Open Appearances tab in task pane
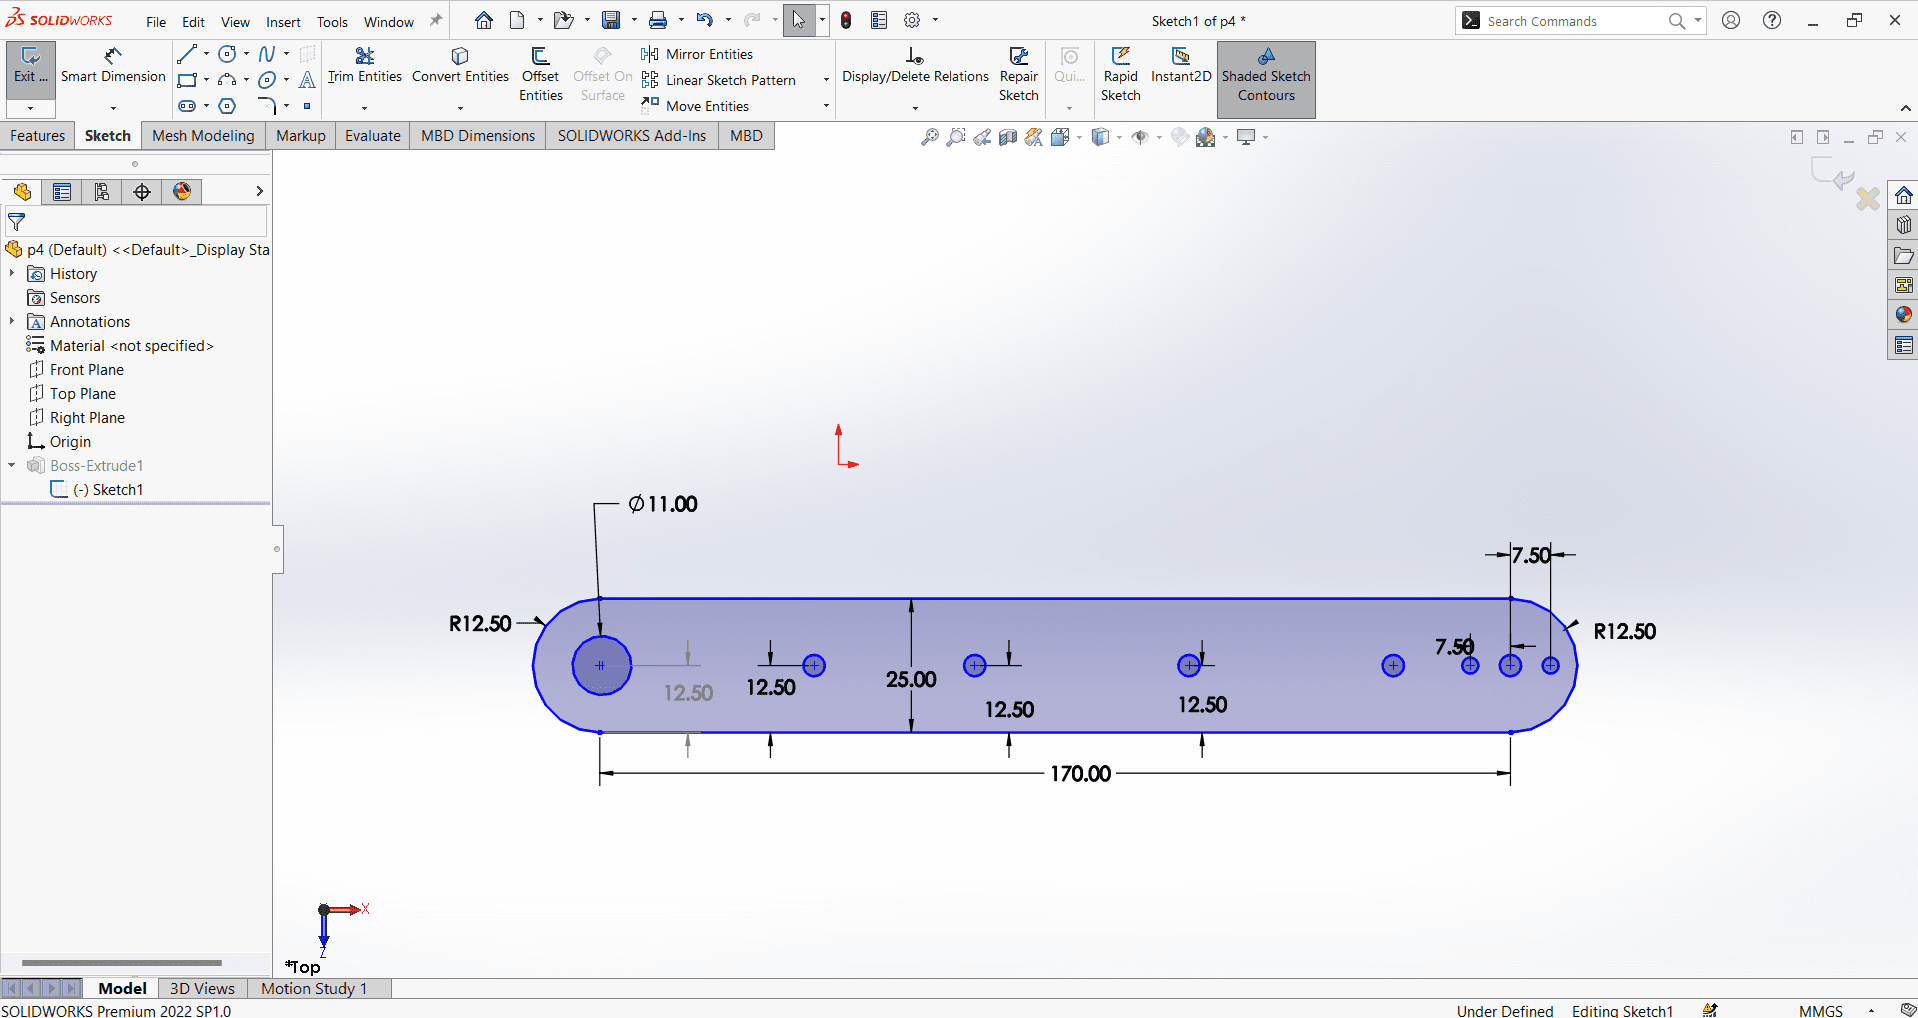Screen dimensions: 1918x1018 [1903, 315]
